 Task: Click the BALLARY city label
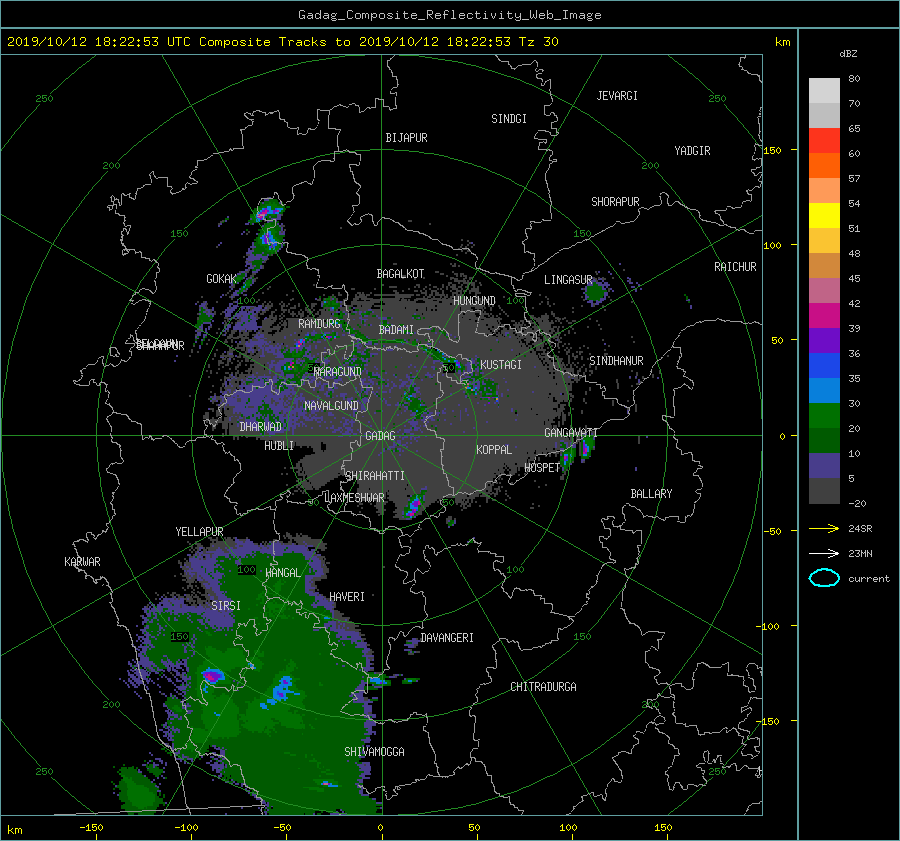[x=651, y=494]
